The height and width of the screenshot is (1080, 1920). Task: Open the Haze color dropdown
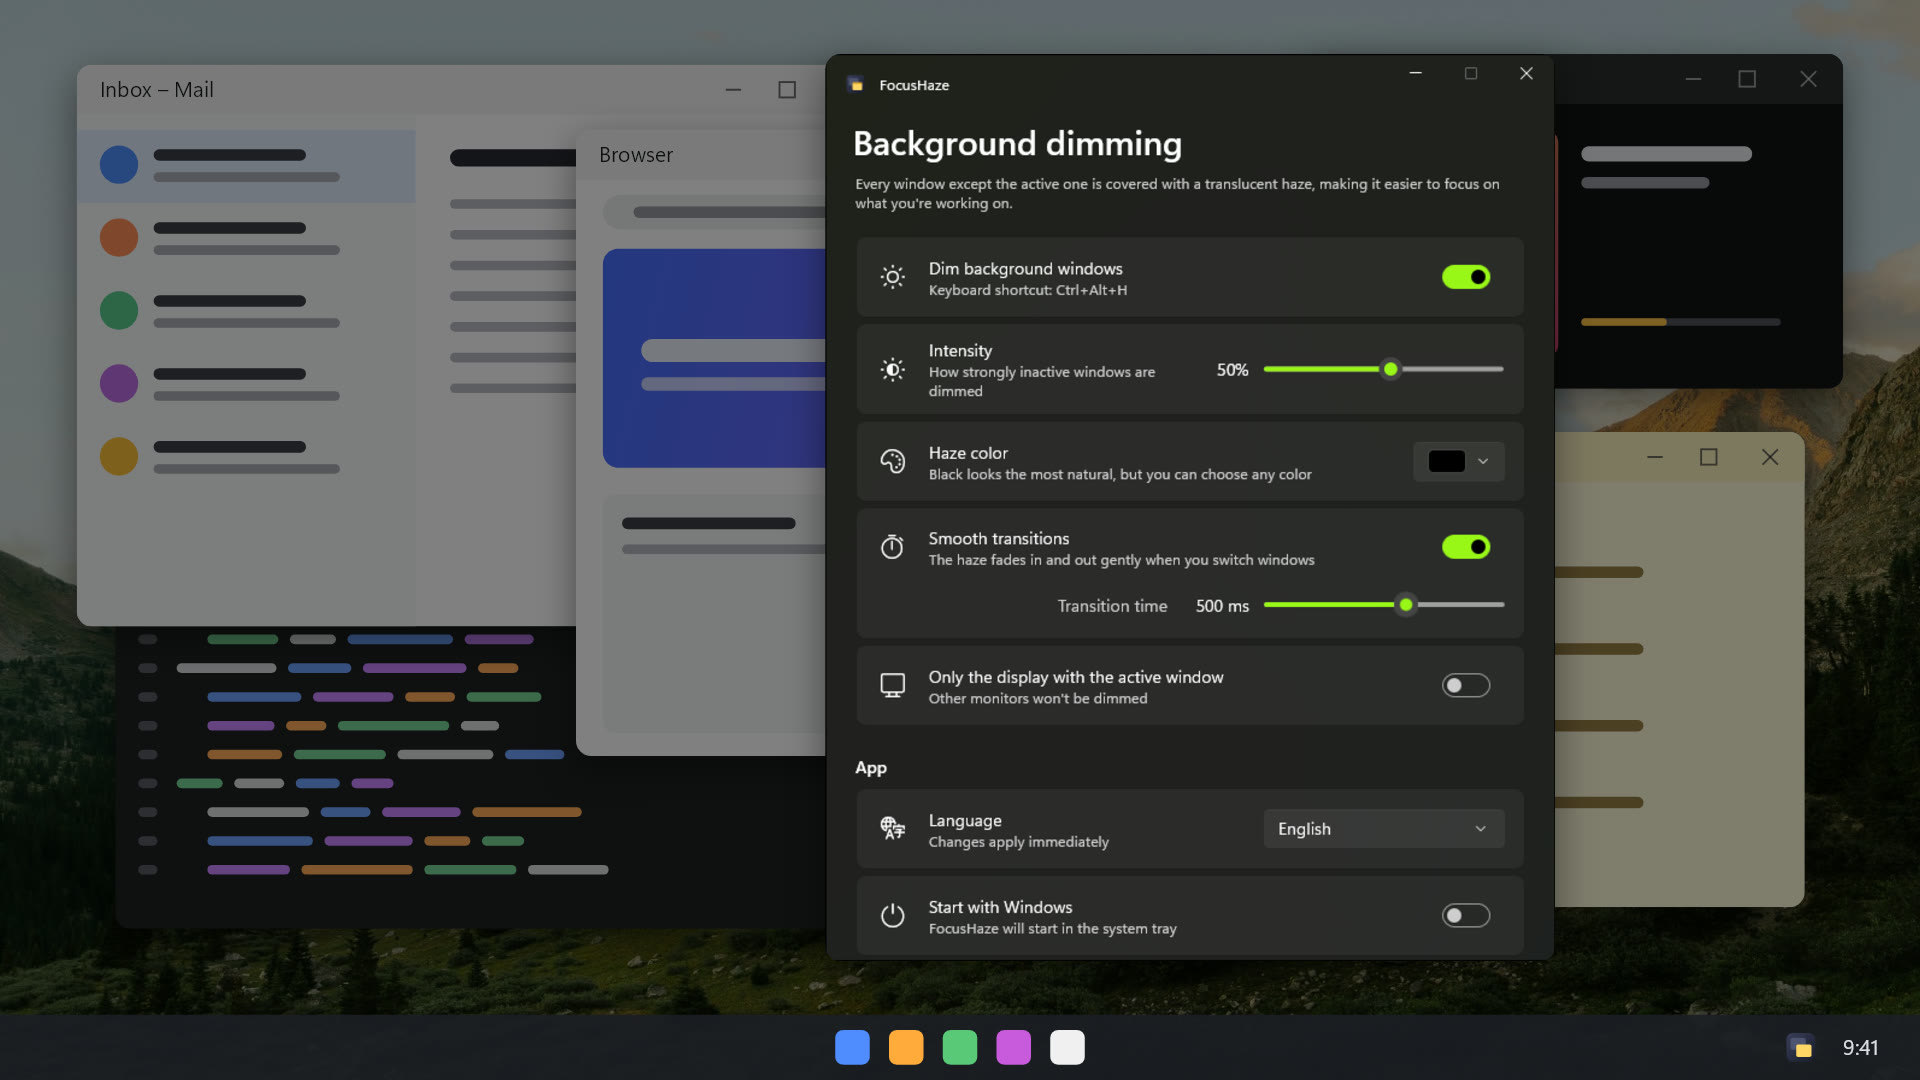tap(1459, 461)
